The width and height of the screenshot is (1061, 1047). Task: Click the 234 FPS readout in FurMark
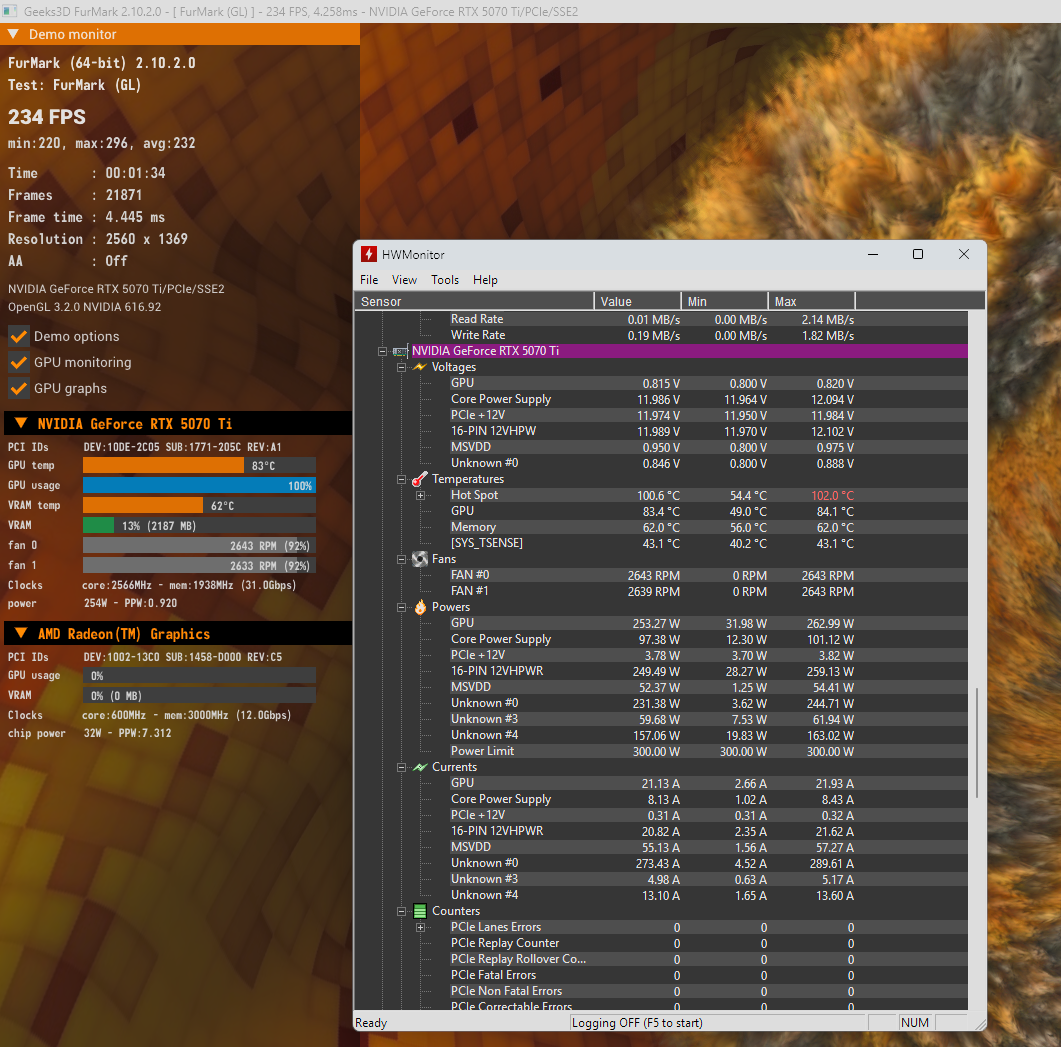47,117
